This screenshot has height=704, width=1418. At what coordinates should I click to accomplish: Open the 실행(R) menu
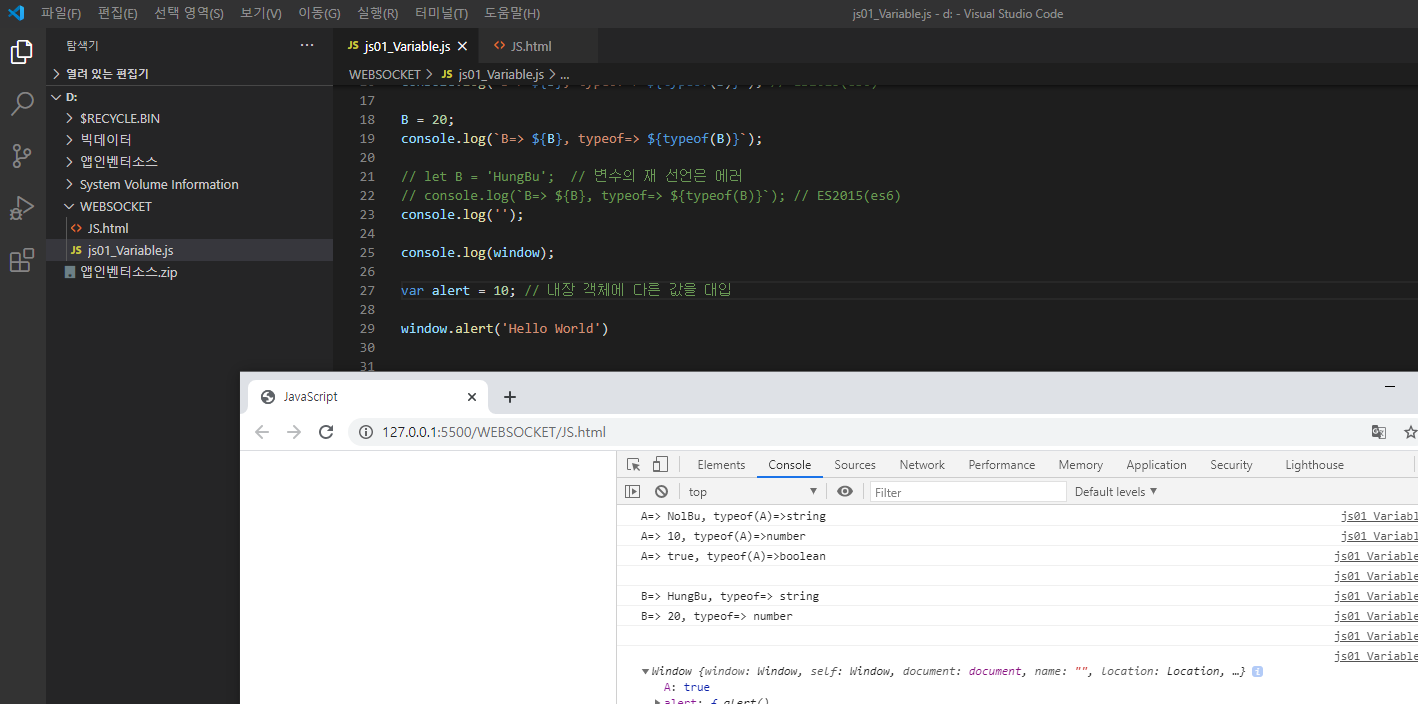pyautogui.click(x=377, y=13)
